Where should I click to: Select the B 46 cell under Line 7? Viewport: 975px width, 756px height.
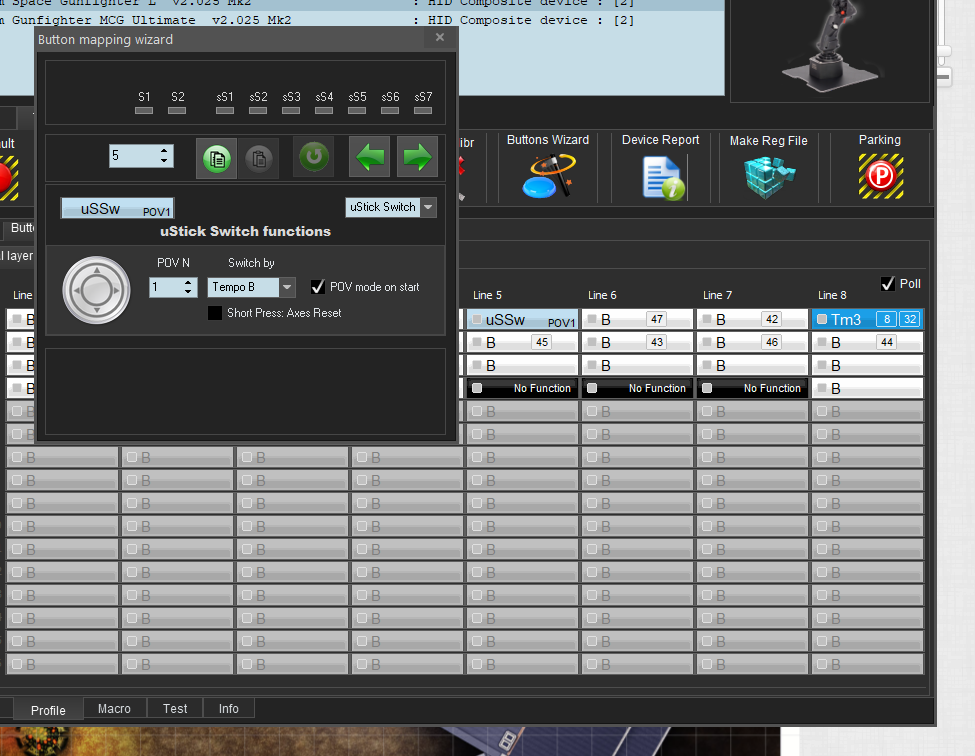[x=752, y=343]
